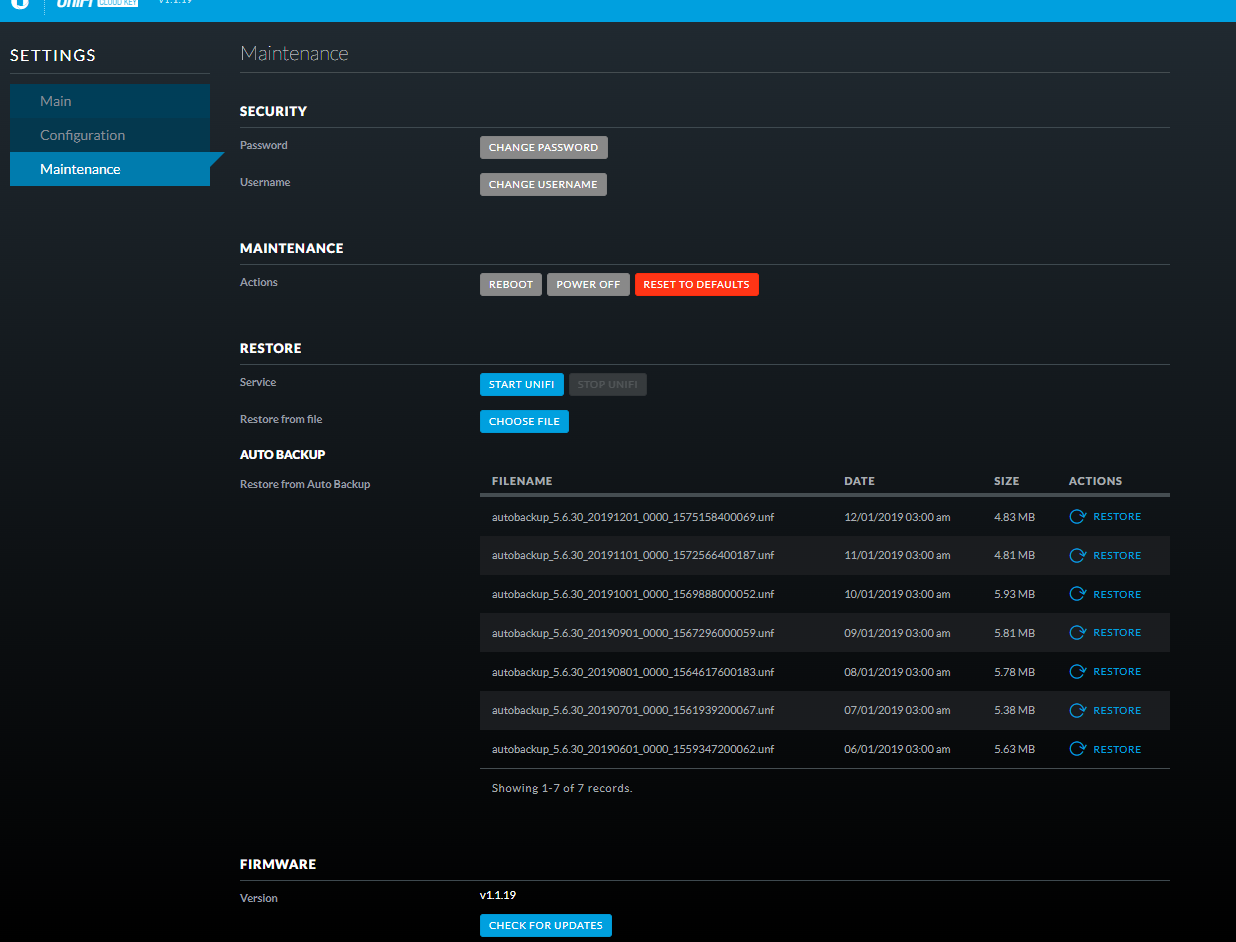Click restore icon for autobackup 20190801 row
This screenshot has height=942, width=1236.
tap(1077, 672)
